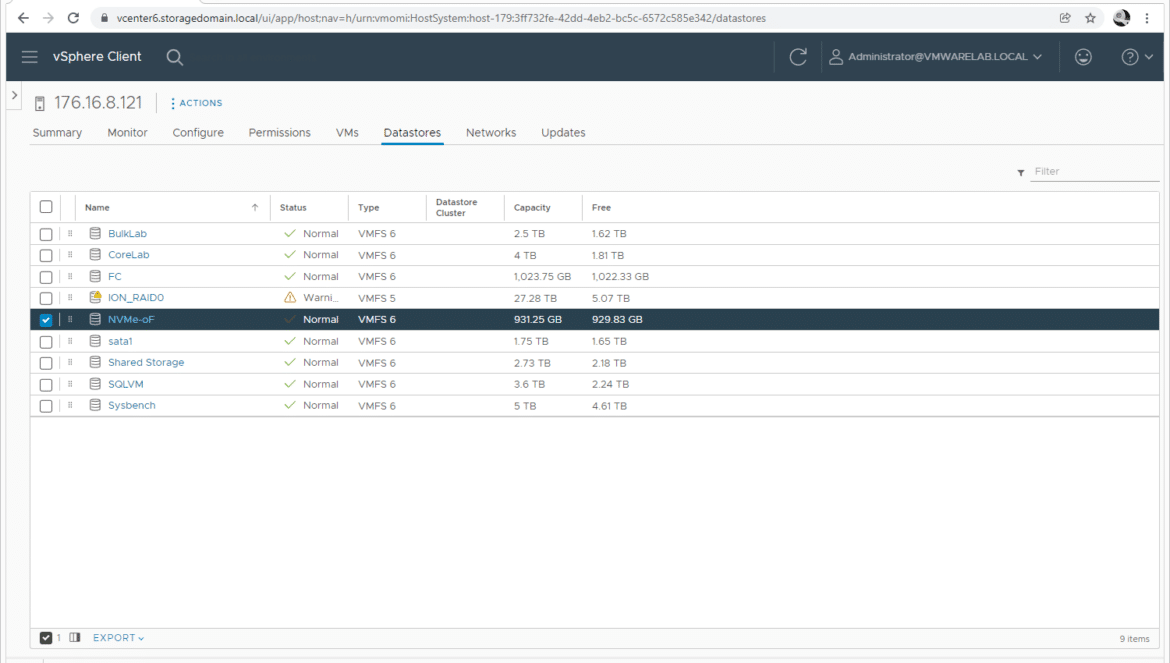
Task: Go forward in the browser
Action: (x=48, y=18)
